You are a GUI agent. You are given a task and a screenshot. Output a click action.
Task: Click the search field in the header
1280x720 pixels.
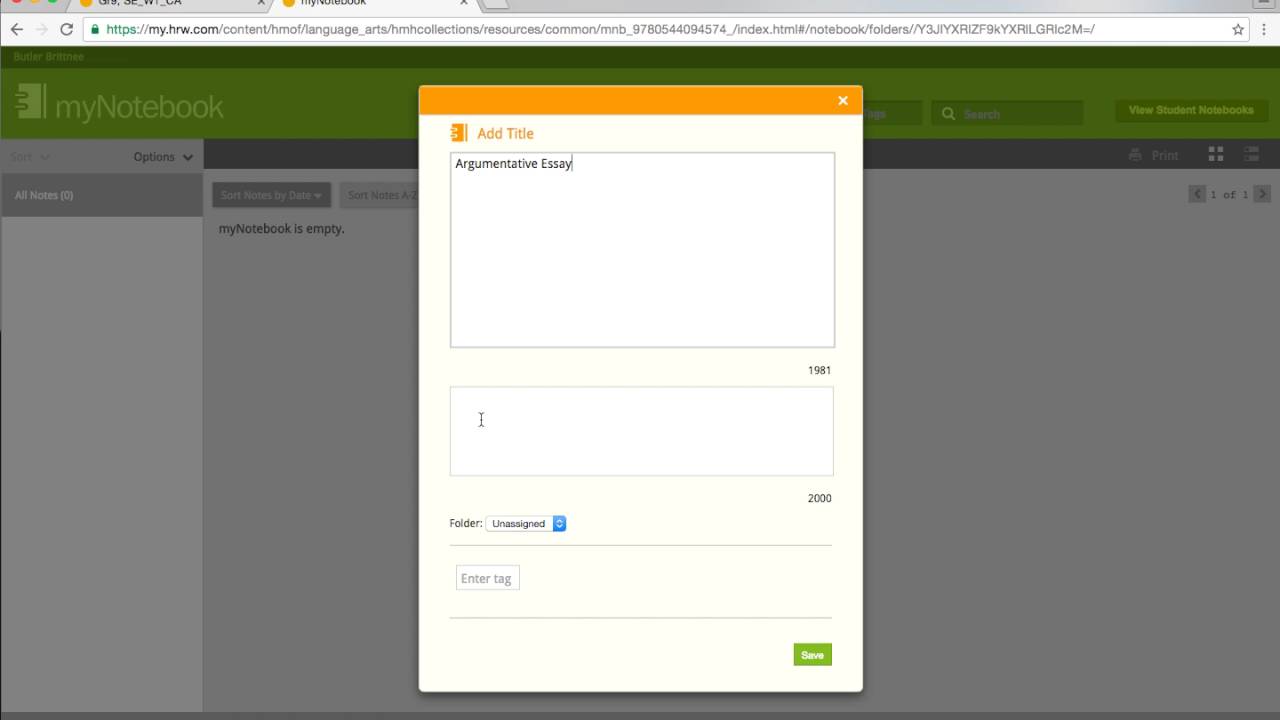[1007, 114]
